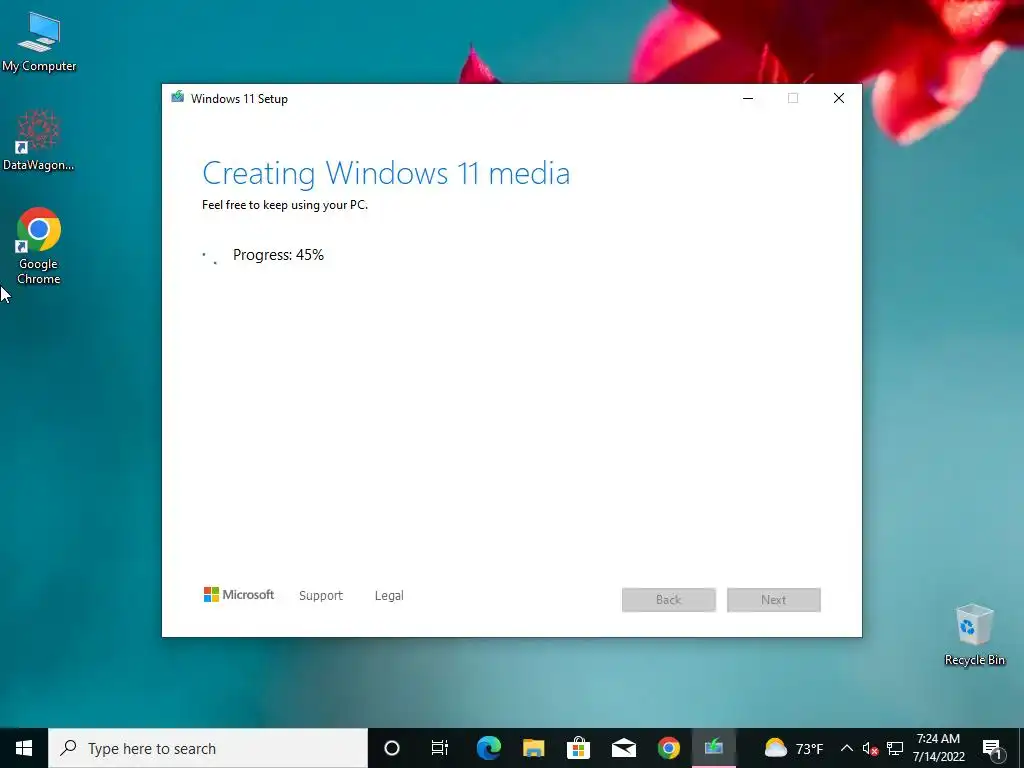The image size is (1024, 768).
Task: Click the Creating Windows 11 media heading
Action: pyautogui.click(x=386, y=174)
